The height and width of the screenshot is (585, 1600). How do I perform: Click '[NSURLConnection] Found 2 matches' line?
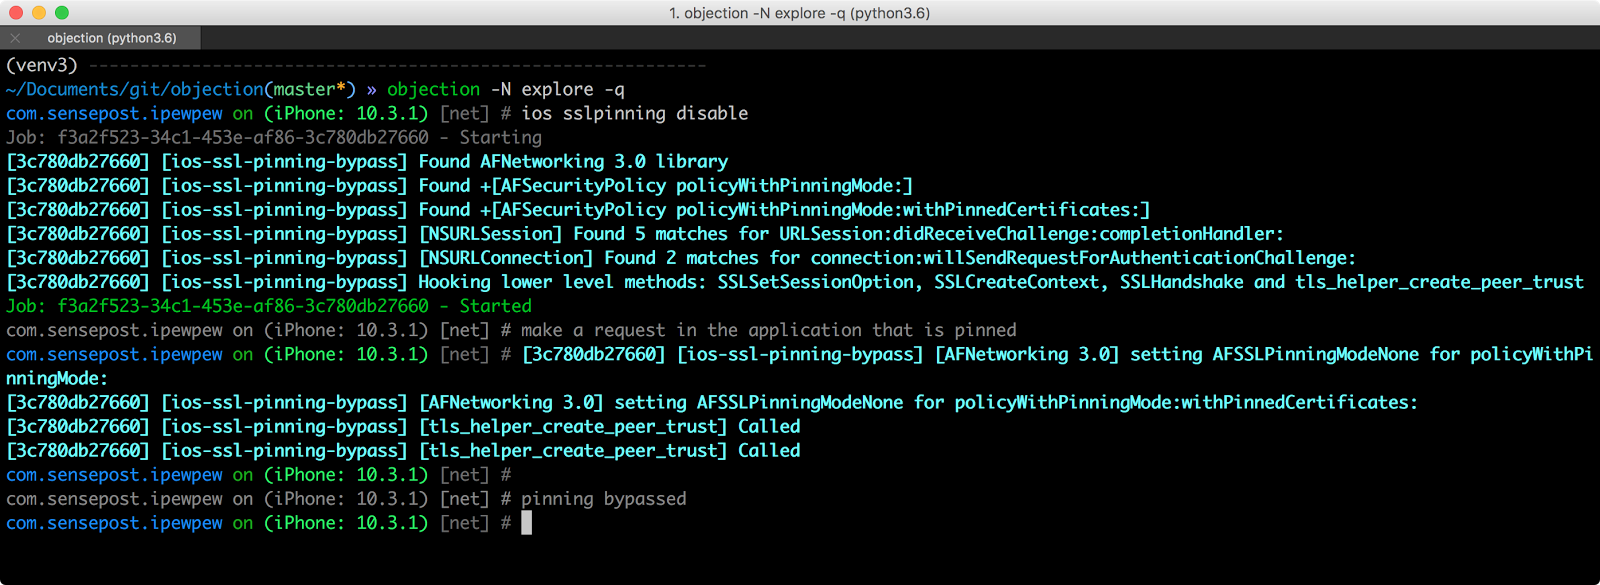coord(681,257)
